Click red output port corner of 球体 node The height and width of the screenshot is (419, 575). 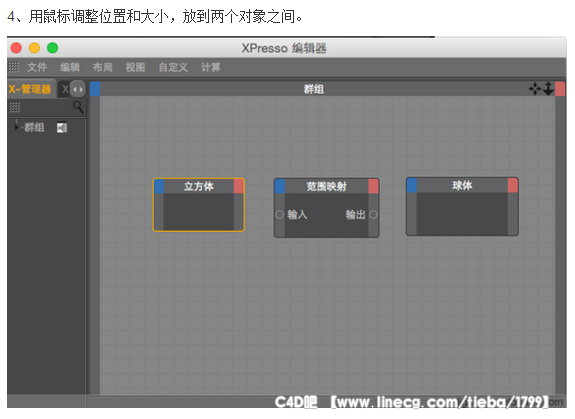(x=513, y=185)
